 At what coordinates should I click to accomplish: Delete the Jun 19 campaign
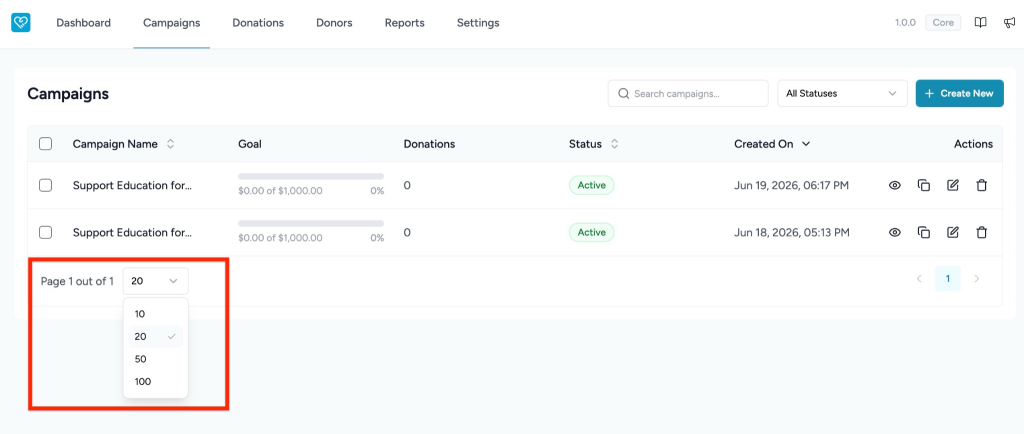tap(982, 185)
